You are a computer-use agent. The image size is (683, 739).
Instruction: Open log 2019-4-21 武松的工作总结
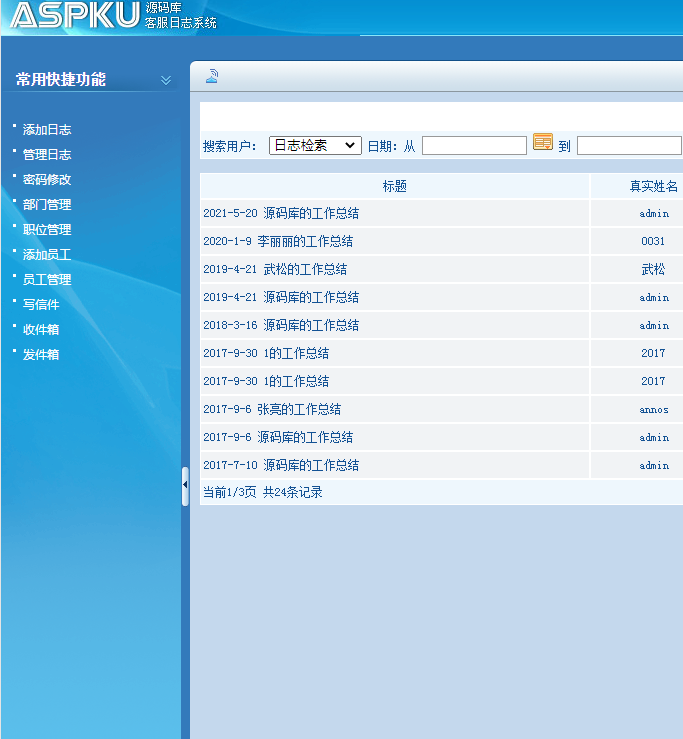coord(275,269)
